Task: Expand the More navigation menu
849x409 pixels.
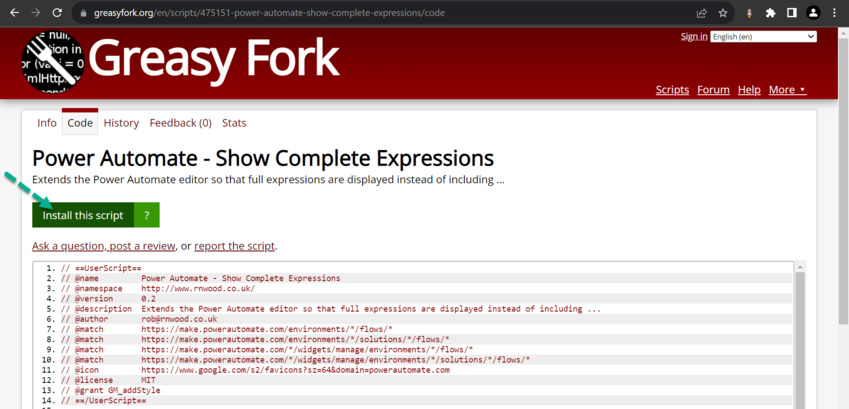Action: tap(787, 90)
